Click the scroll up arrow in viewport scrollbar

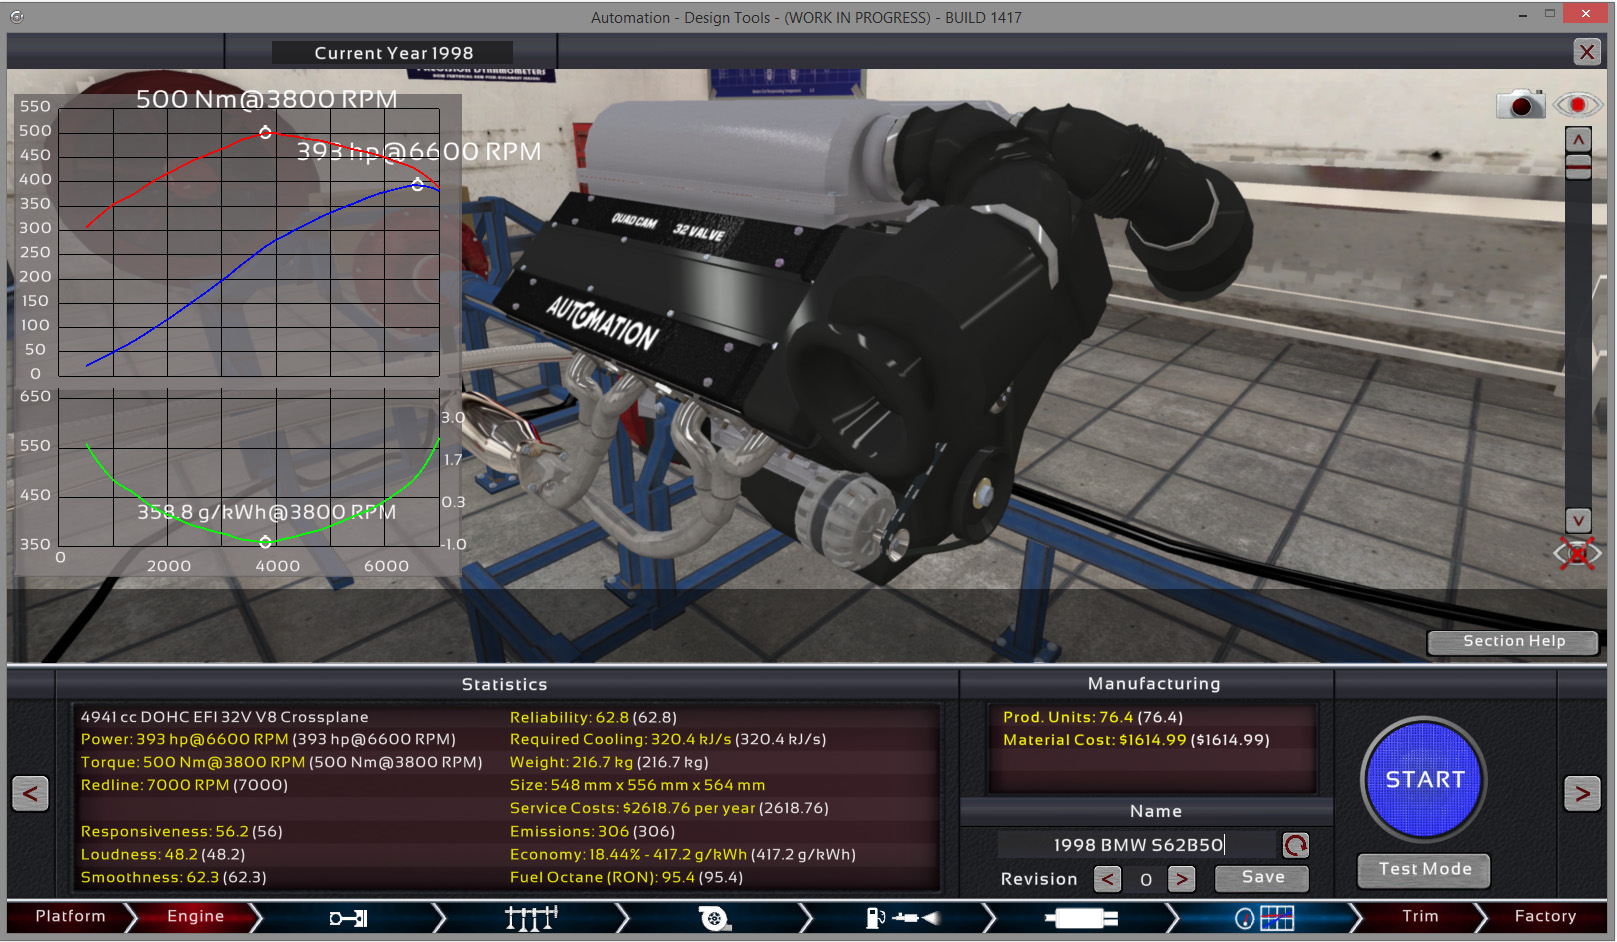(1578, 140)
